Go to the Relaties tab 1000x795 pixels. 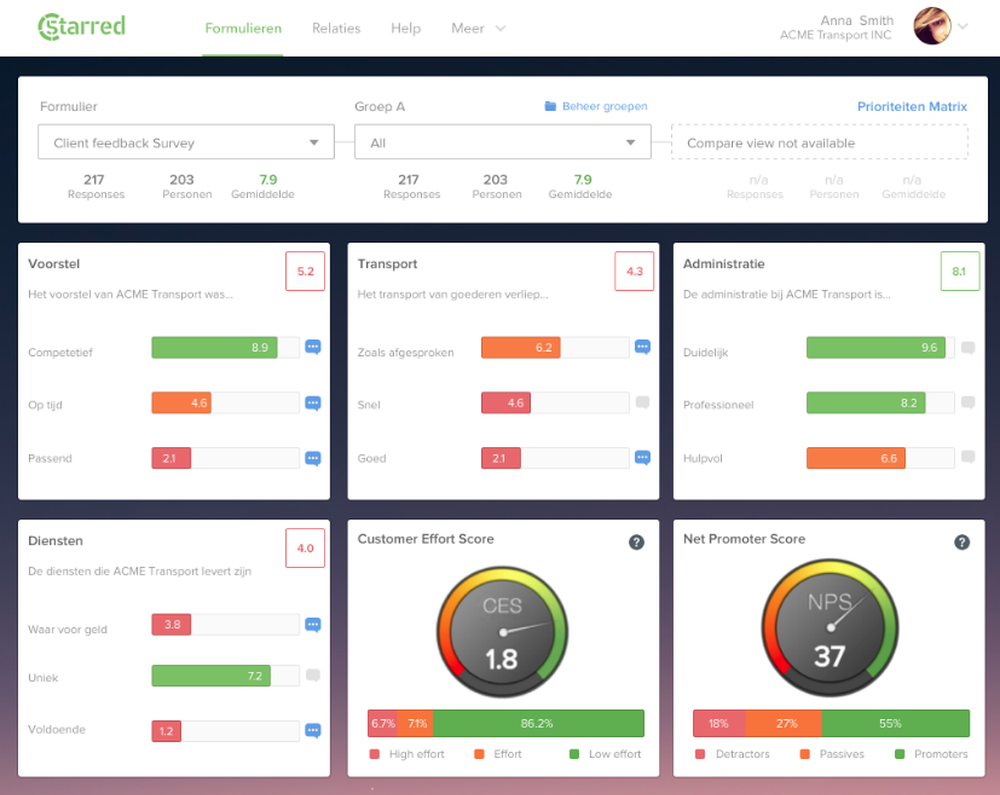336,29
